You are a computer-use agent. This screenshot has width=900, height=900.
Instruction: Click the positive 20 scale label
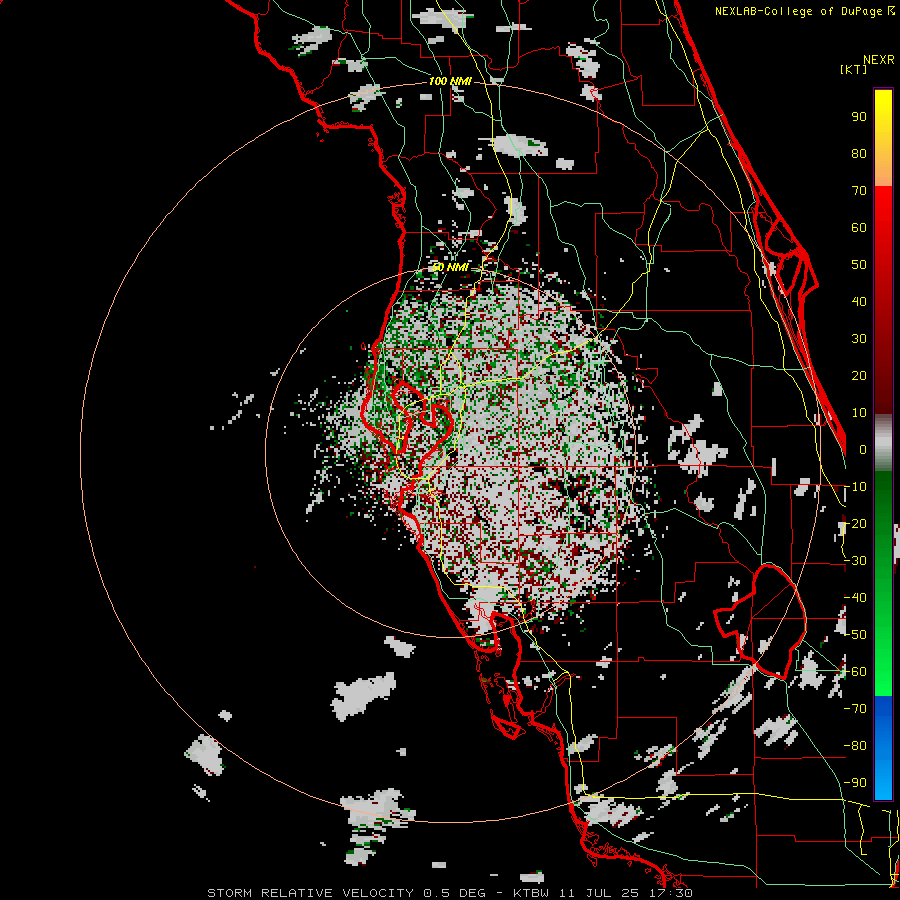pyautogui.click(x=859, y=375)
